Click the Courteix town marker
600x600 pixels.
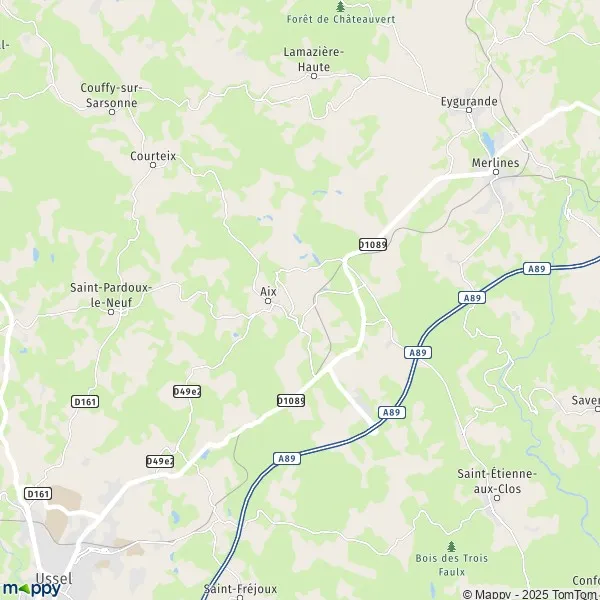[153, 165]
